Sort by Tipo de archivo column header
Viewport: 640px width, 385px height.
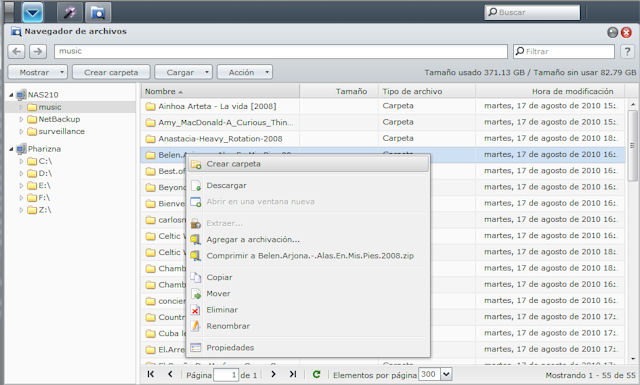(427, 91)
